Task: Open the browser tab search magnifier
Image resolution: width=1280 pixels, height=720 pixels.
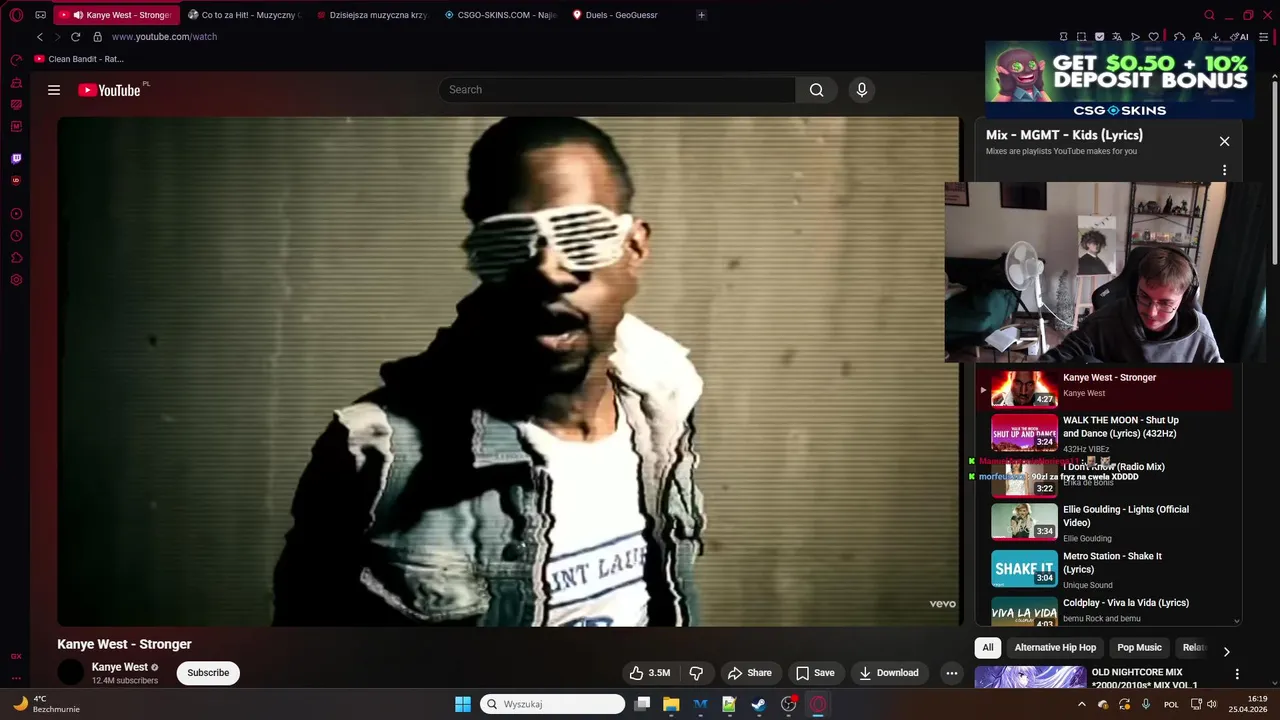Action: click(x=1209, y=15)
